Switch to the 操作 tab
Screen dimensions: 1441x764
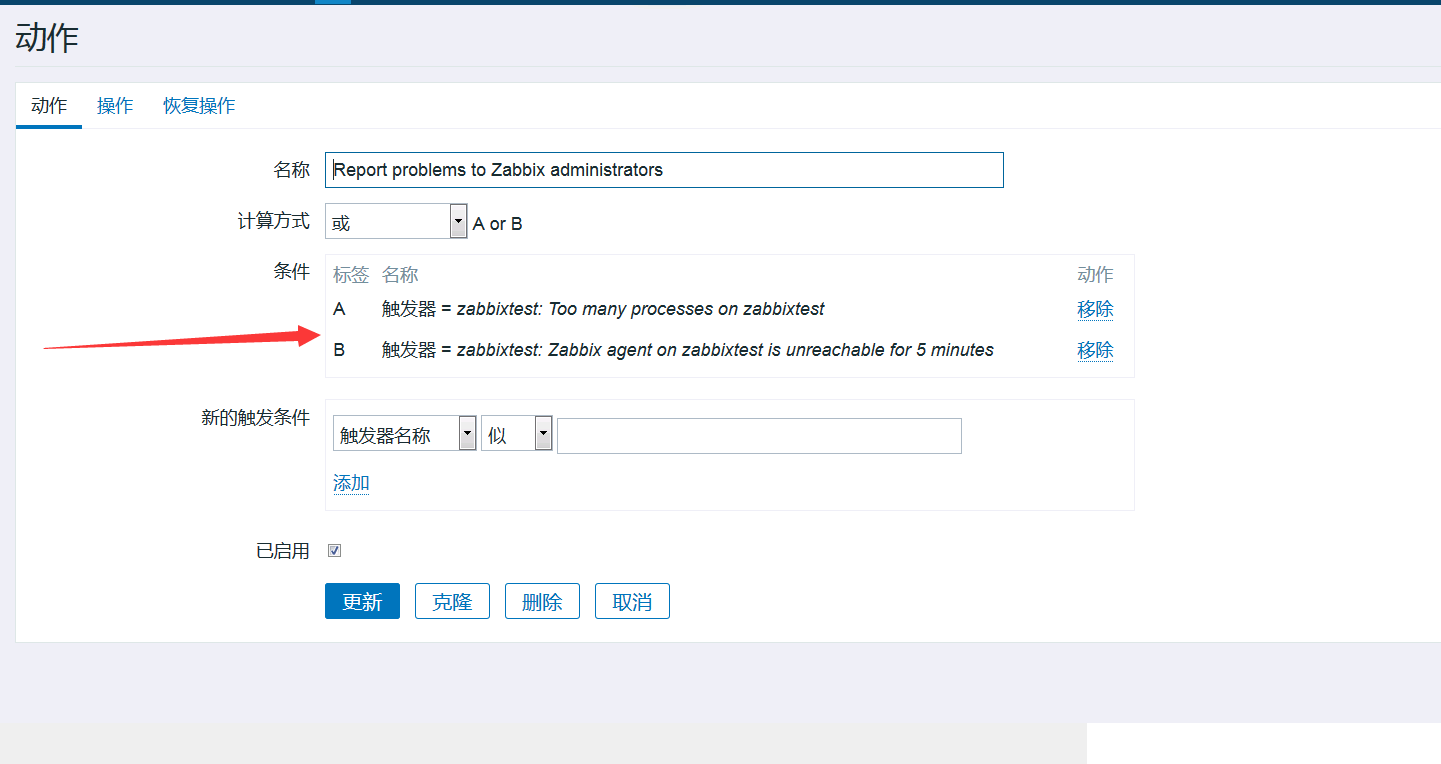(115, 106)
